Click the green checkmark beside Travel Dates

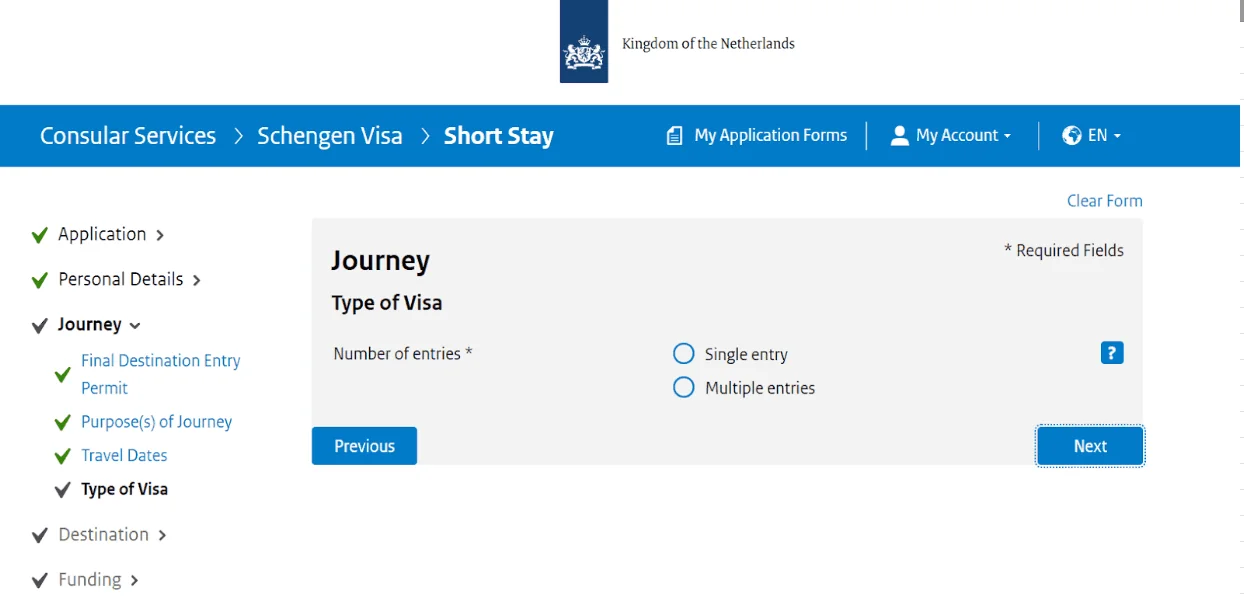62,456
